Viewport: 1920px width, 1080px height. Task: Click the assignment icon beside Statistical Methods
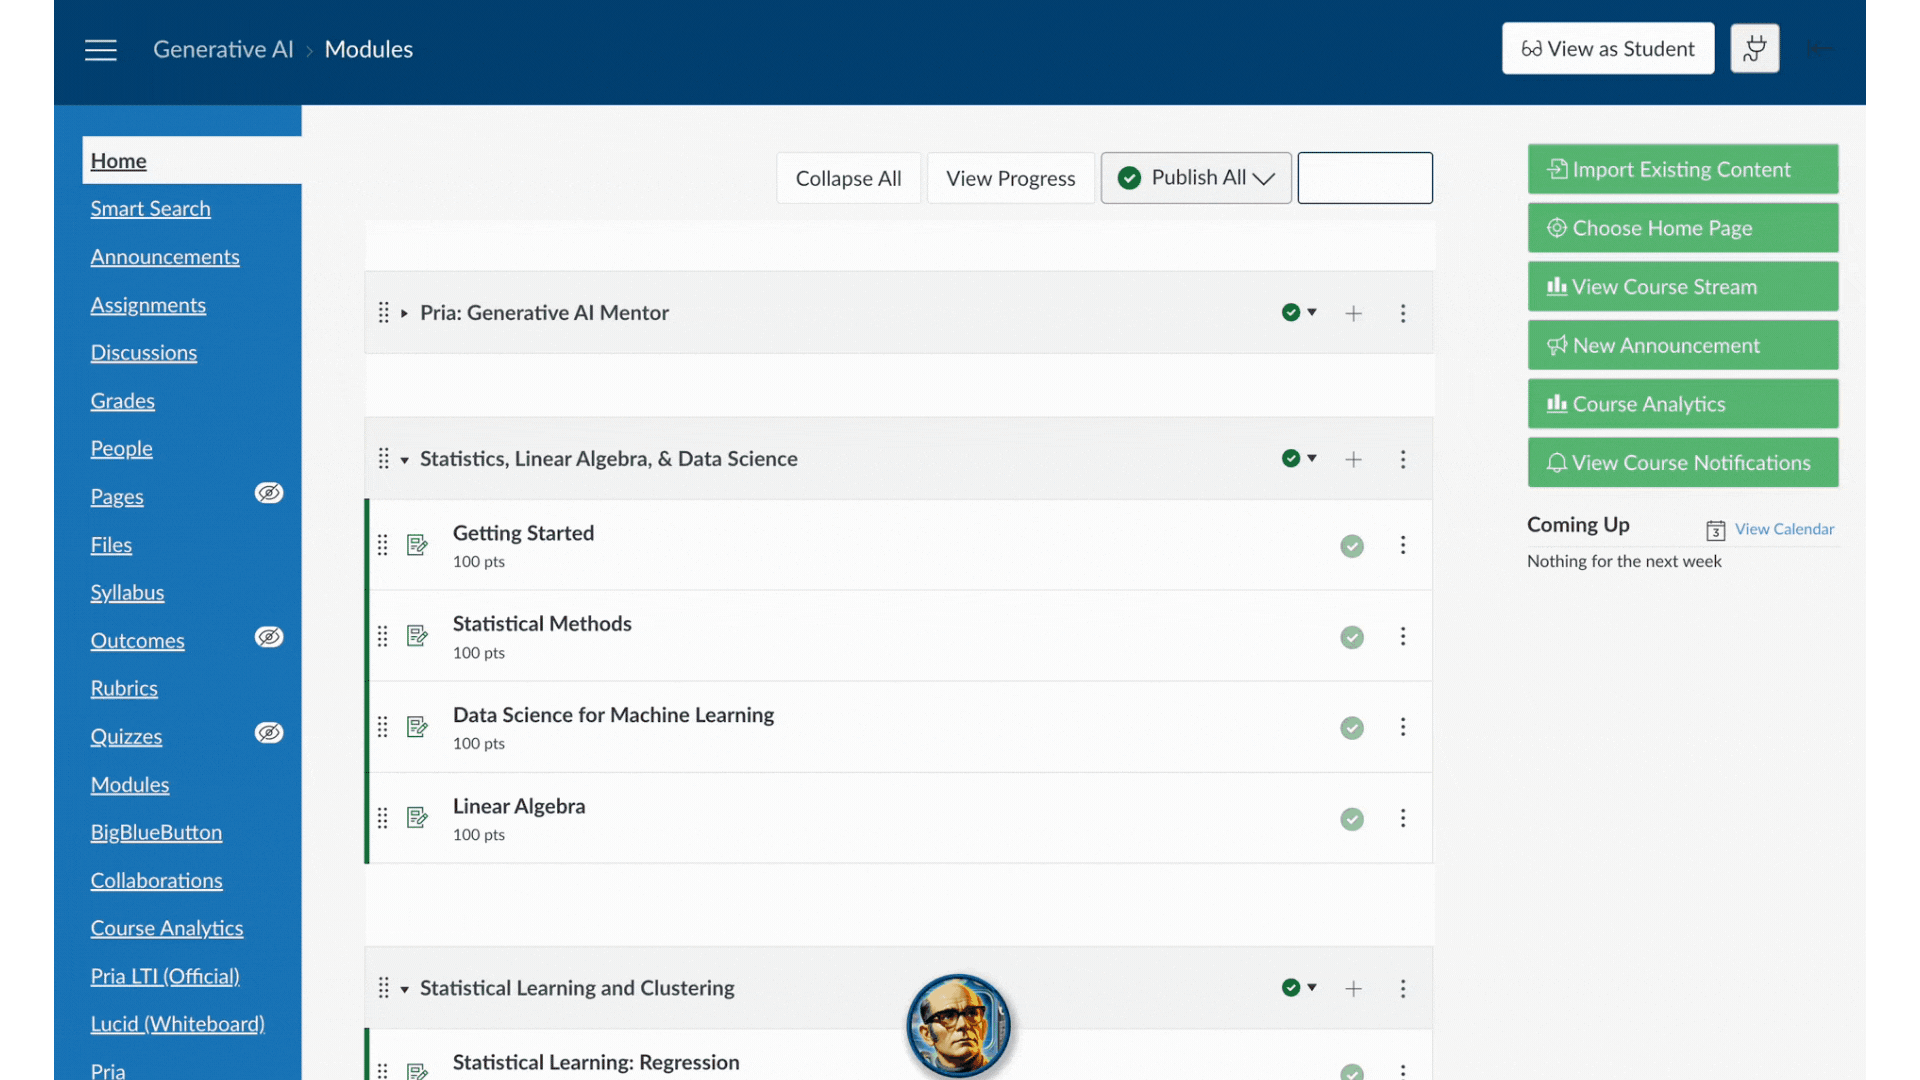click(418, 636)
